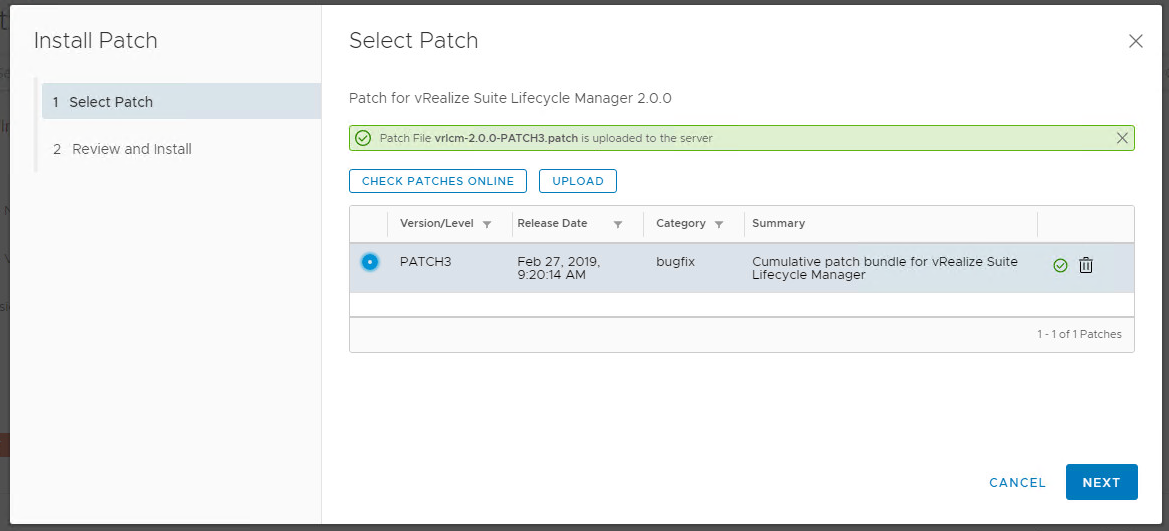This screenshot has width=1169, height=531.
Task: Open the Release Date column filter
Action: [618, 224]
